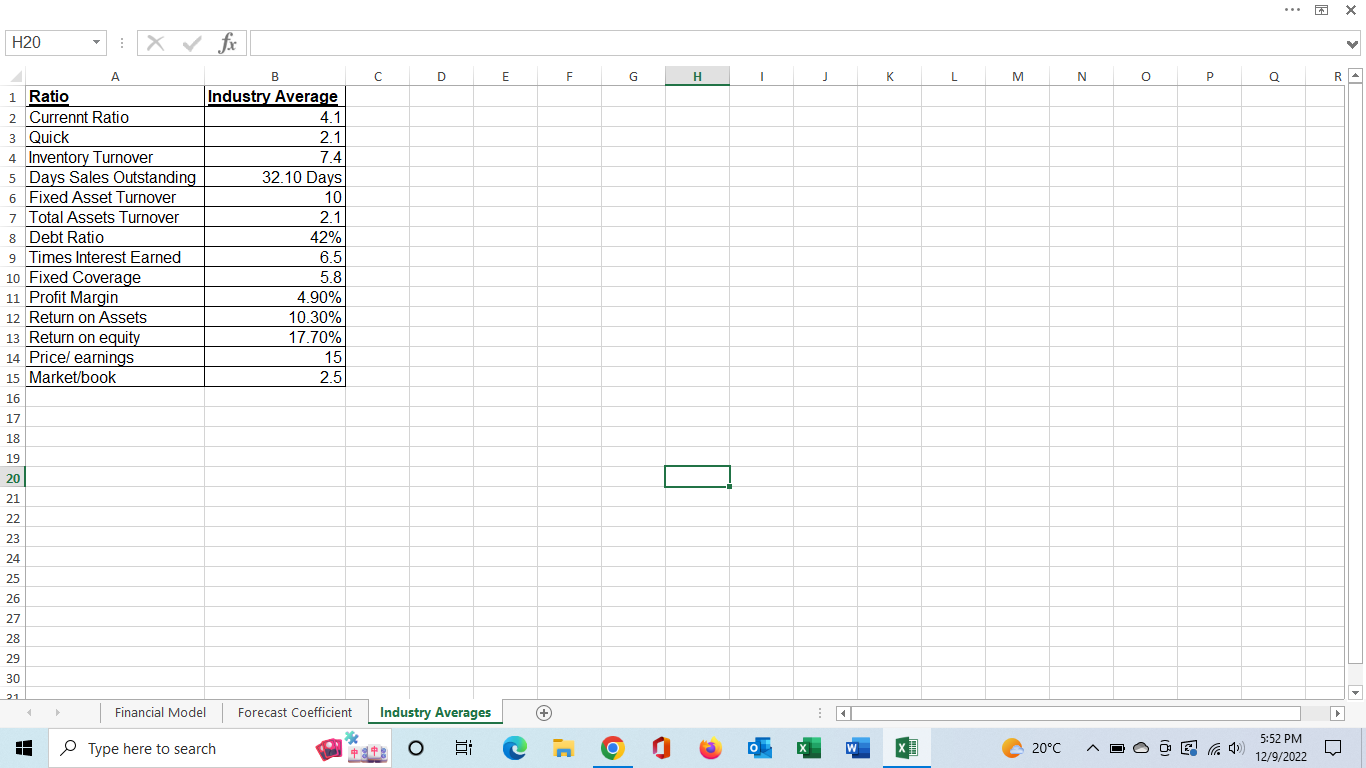Select the Industry Averages sheet tab

point(436,713)
